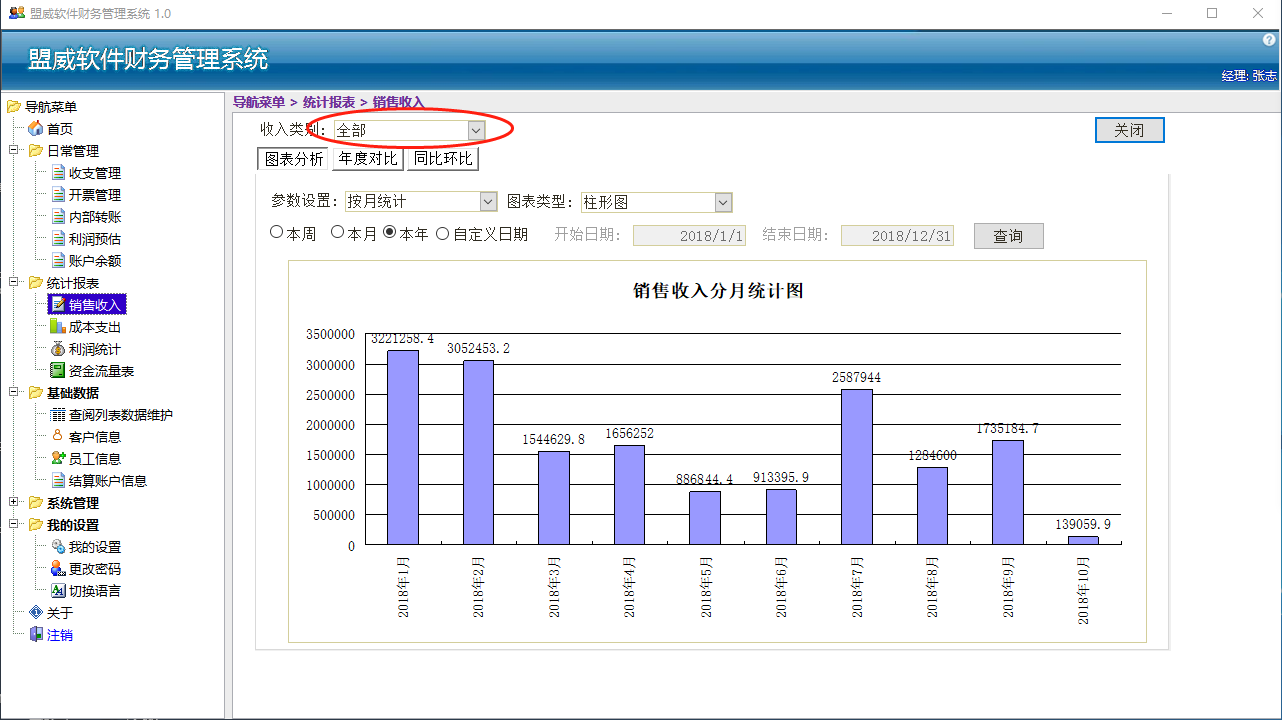The image size is (1282, 720).
Task: Collapse the 基础数据 tree node
Action: pyautogui.click(x=14, y=393)
